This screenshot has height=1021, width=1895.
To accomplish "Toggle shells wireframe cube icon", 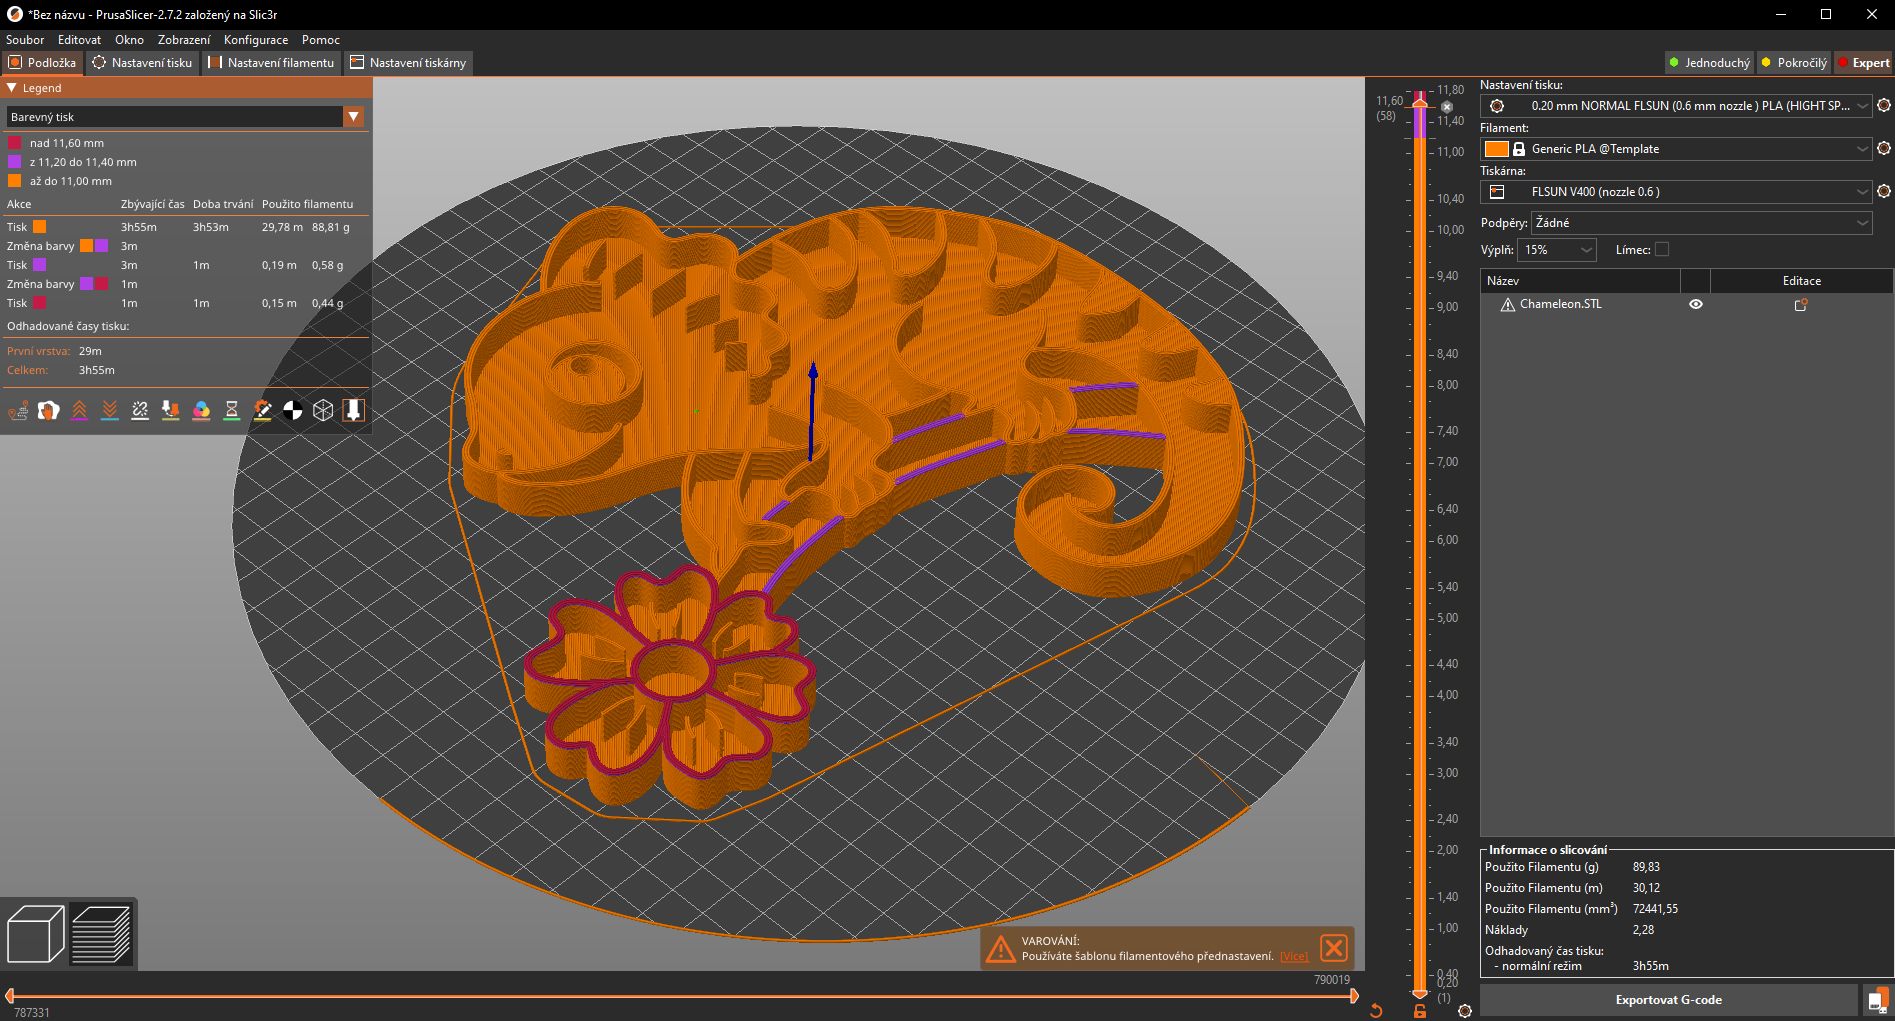I will click(323, 410).
